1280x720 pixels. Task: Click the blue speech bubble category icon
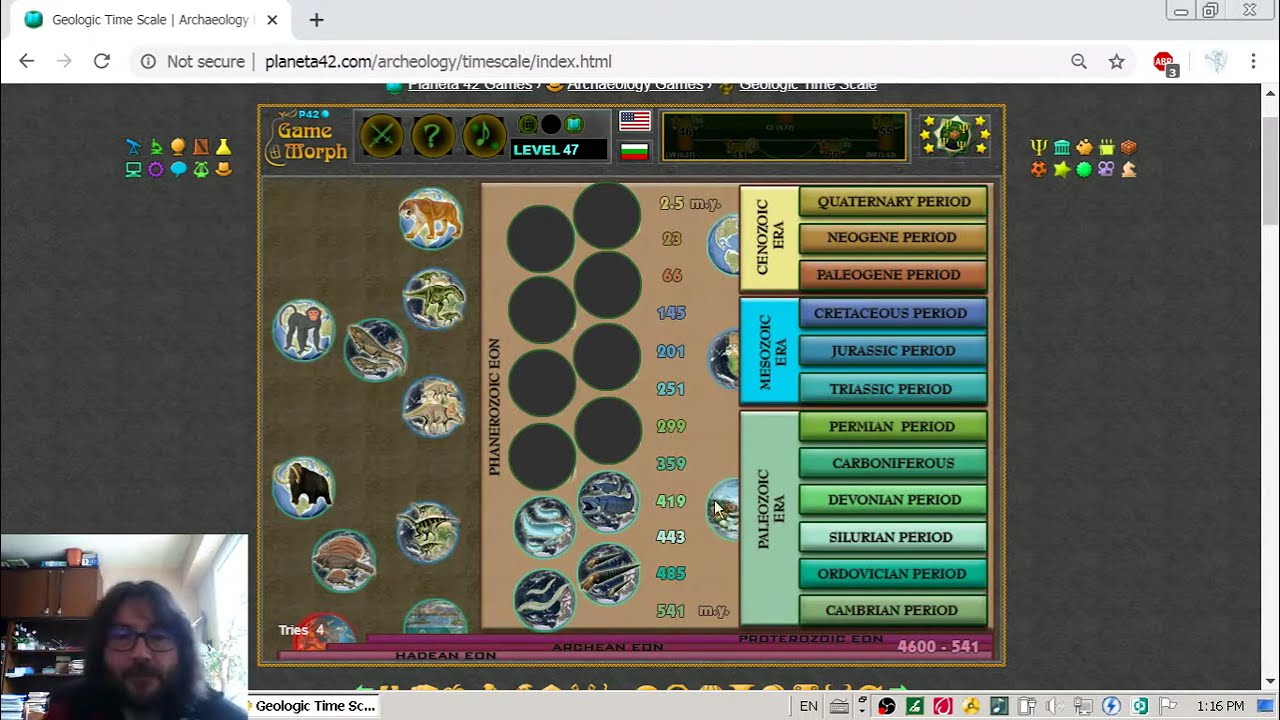(x=178, y=169)
